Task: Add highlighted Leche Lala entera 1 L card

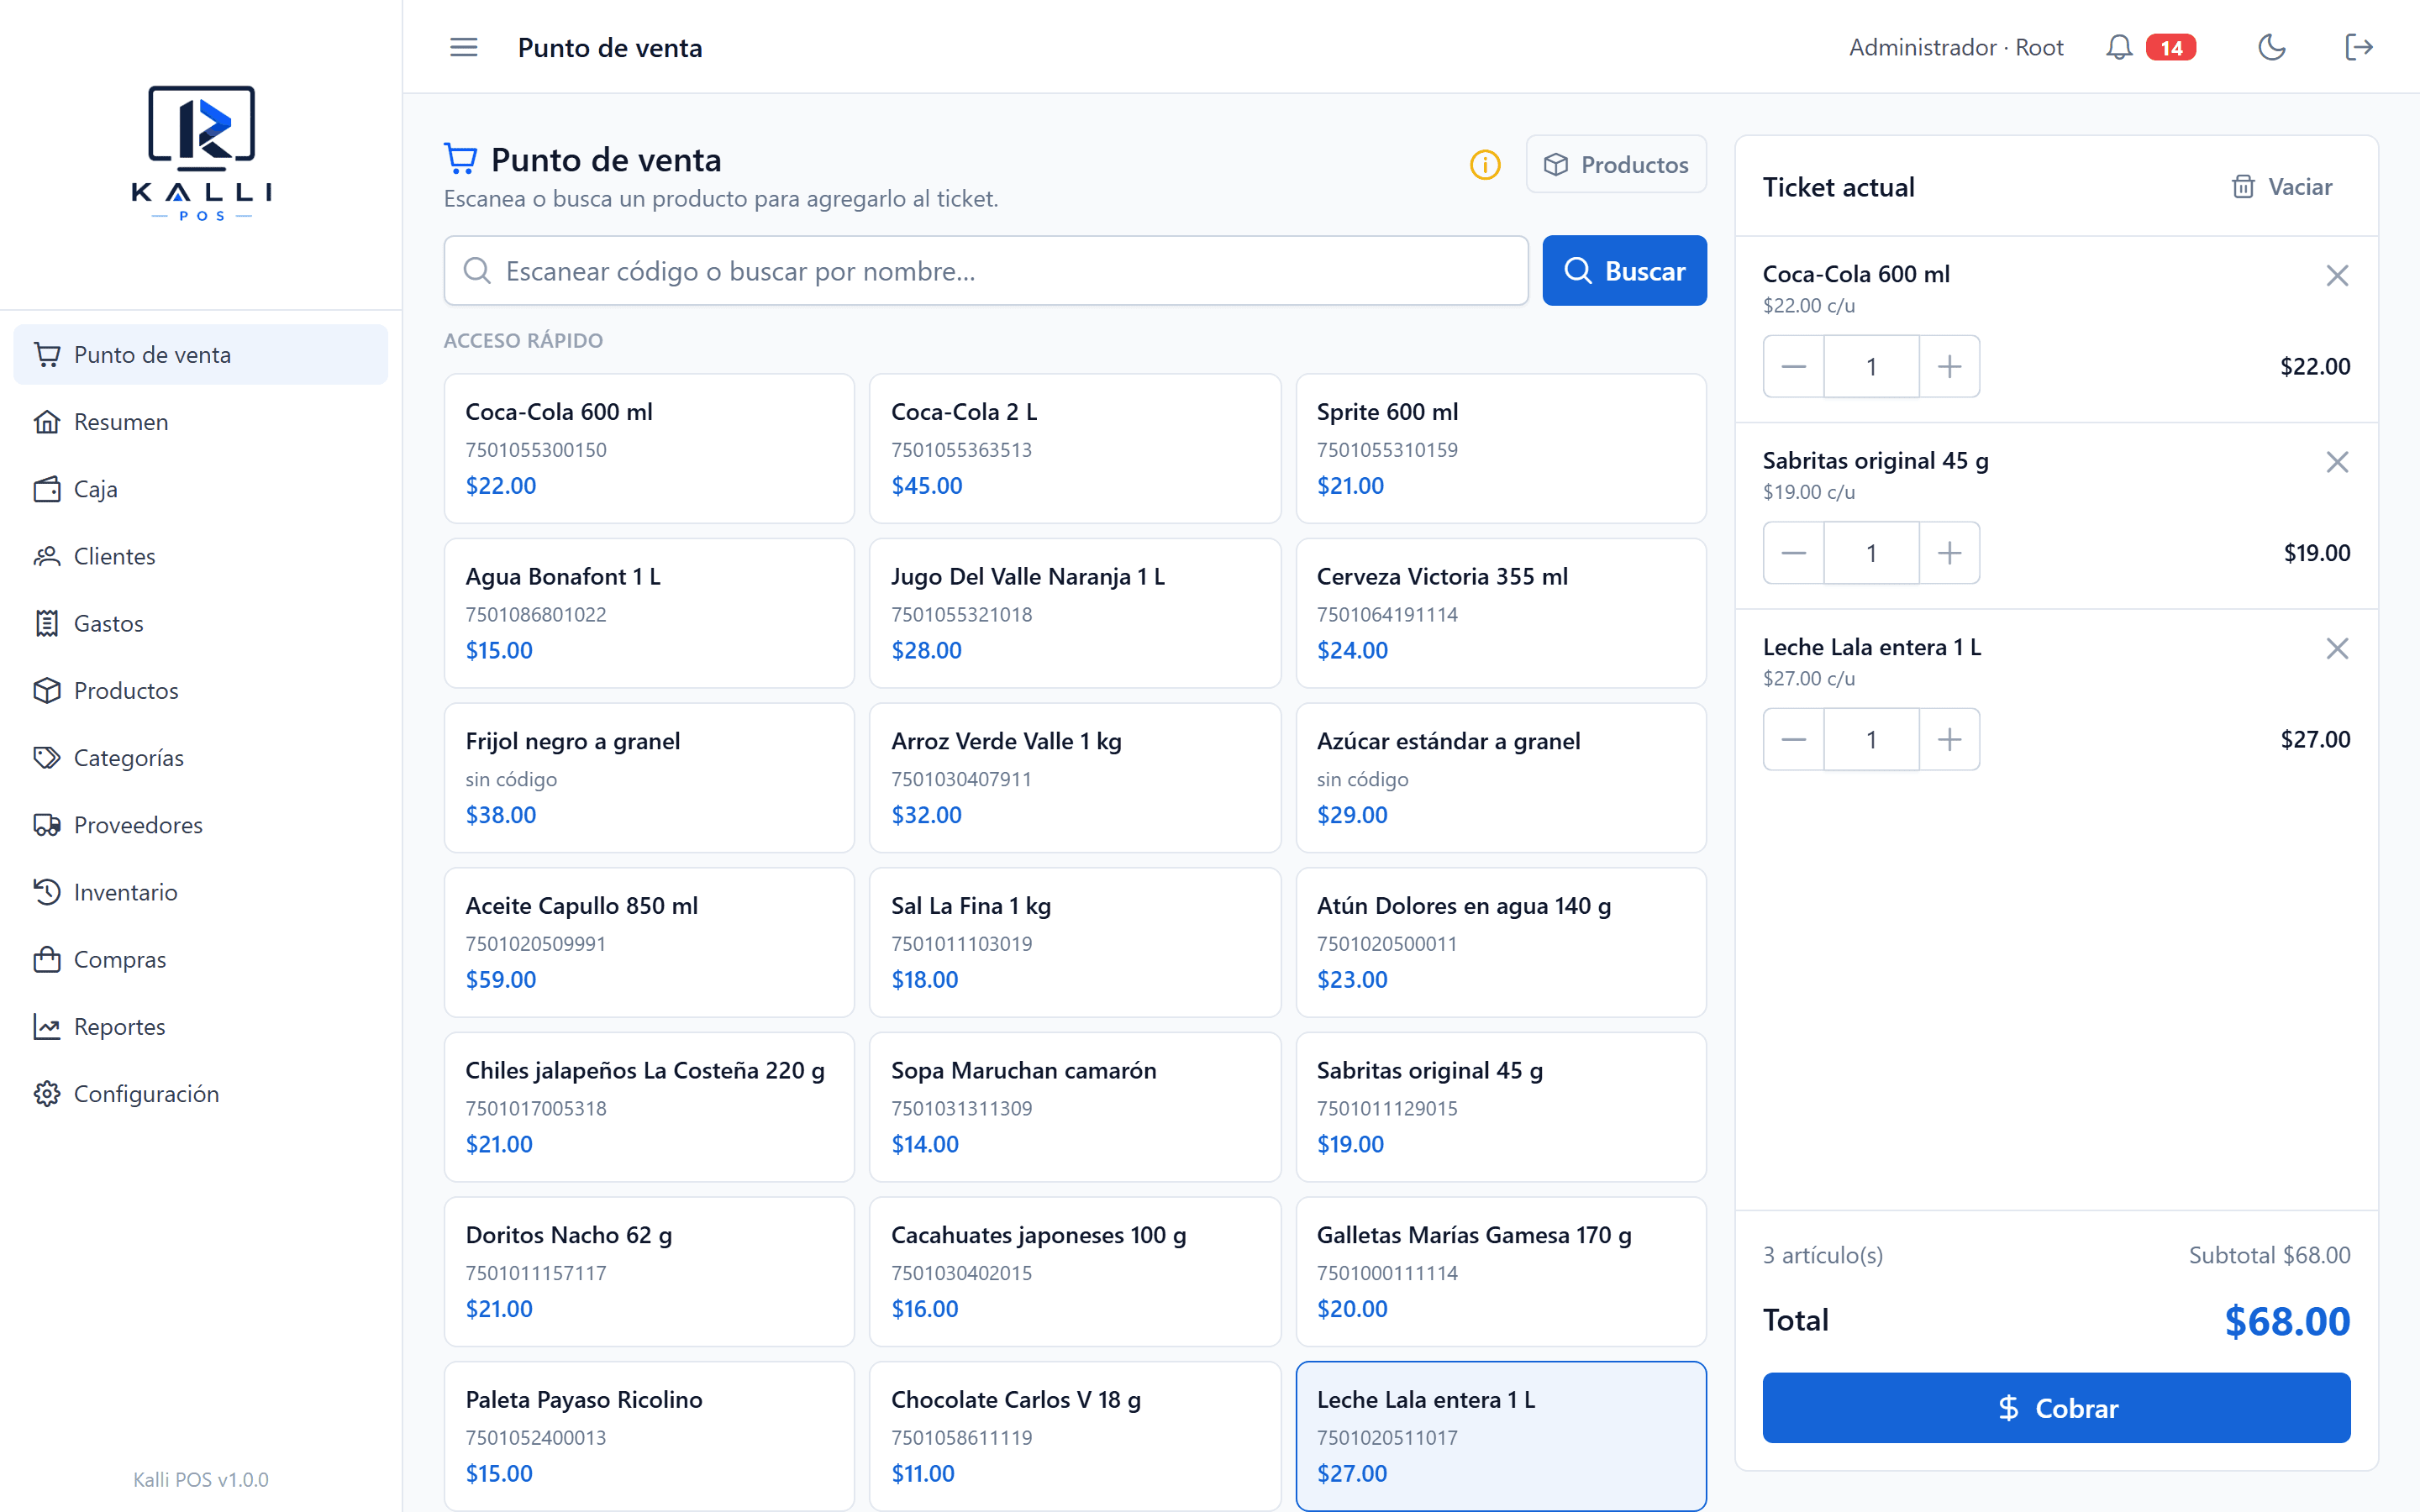Action: 1501,1436
